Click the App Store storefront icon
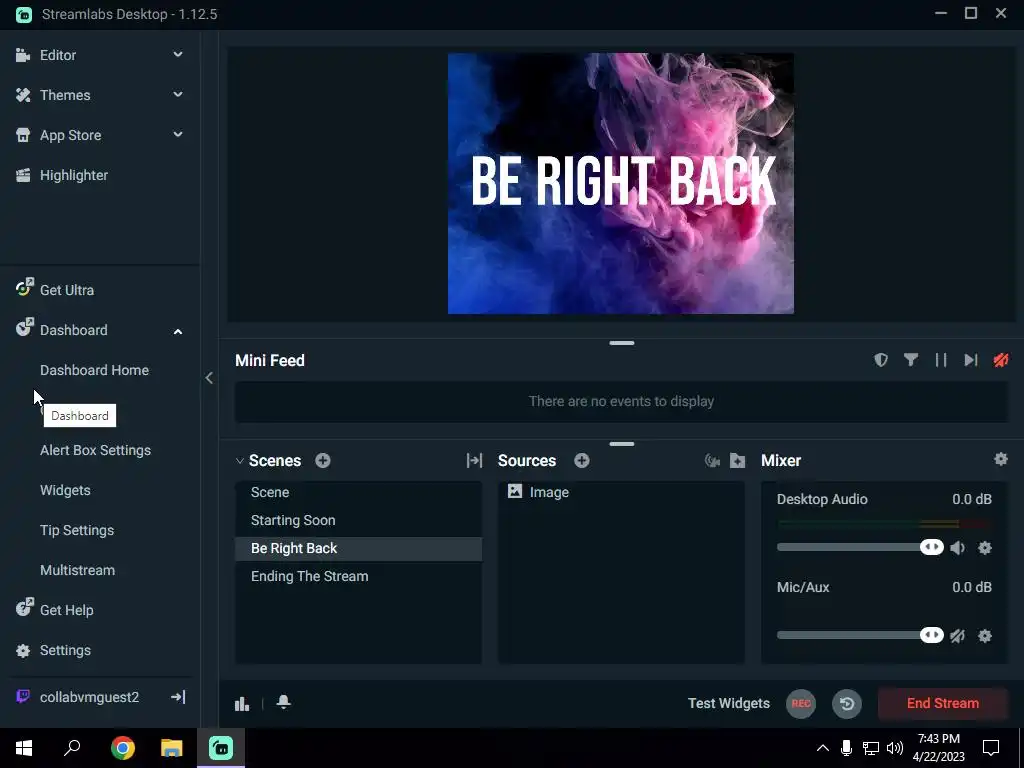The height and width of the screenshot is (768, 1024). [23, 135]
